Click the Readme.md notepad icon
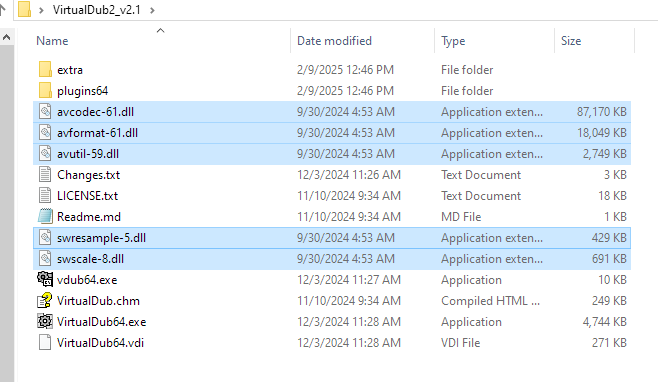This screenshot has width=658, height=382. 45,217
